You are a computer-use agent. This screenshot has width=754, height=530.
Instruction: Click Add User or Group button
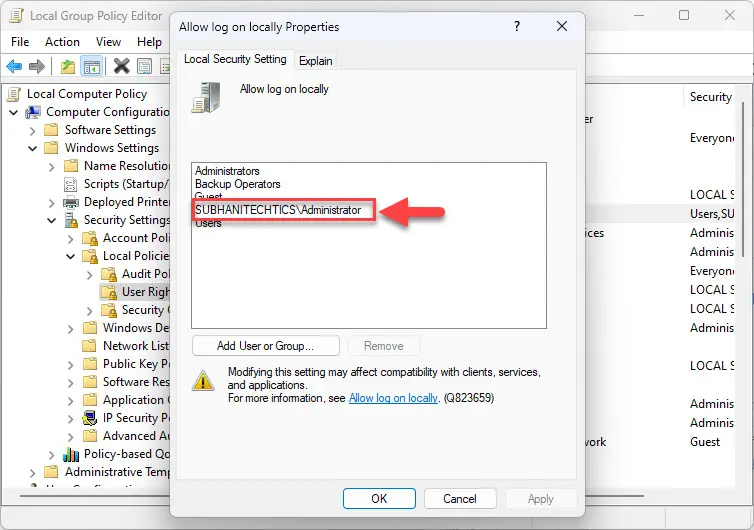click(x=265, y=346)
